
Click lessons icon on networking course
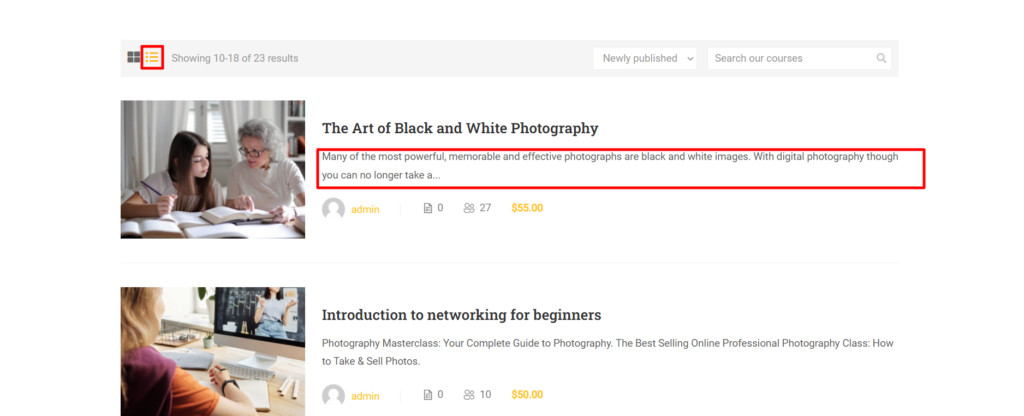428,395
